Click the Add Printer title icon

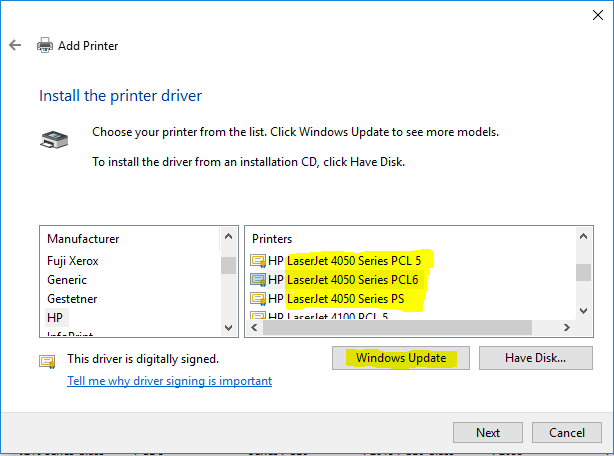(45, 46)
